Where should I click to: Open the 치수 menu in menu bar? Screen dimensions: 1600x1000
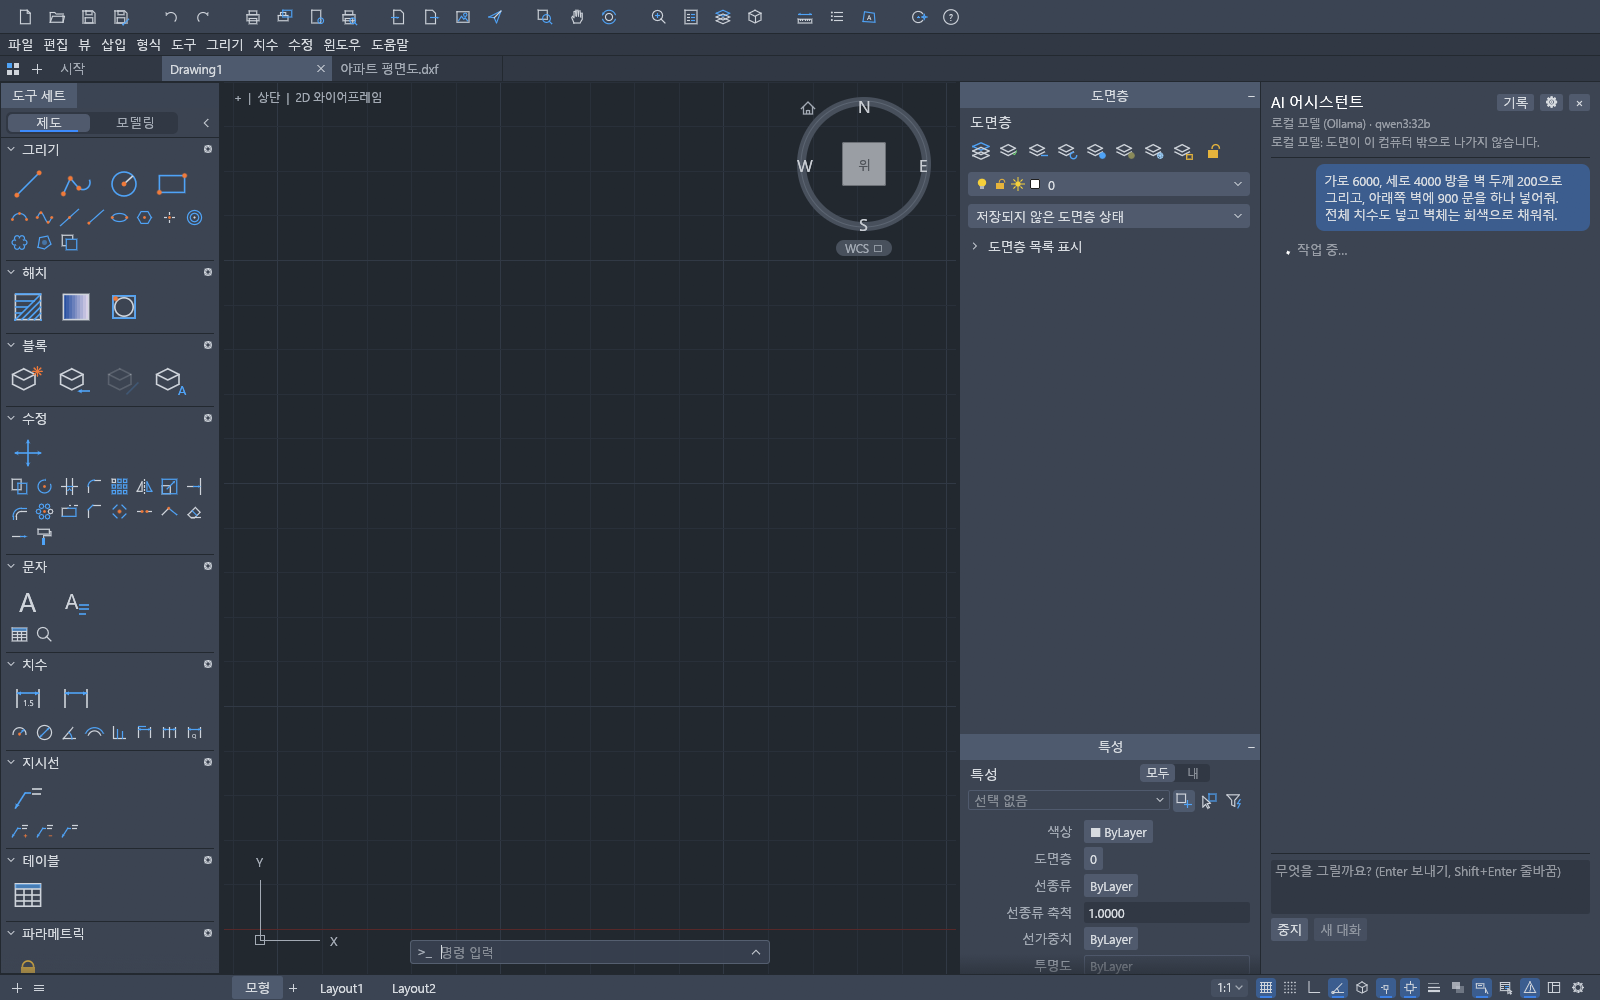pos(265,44)
